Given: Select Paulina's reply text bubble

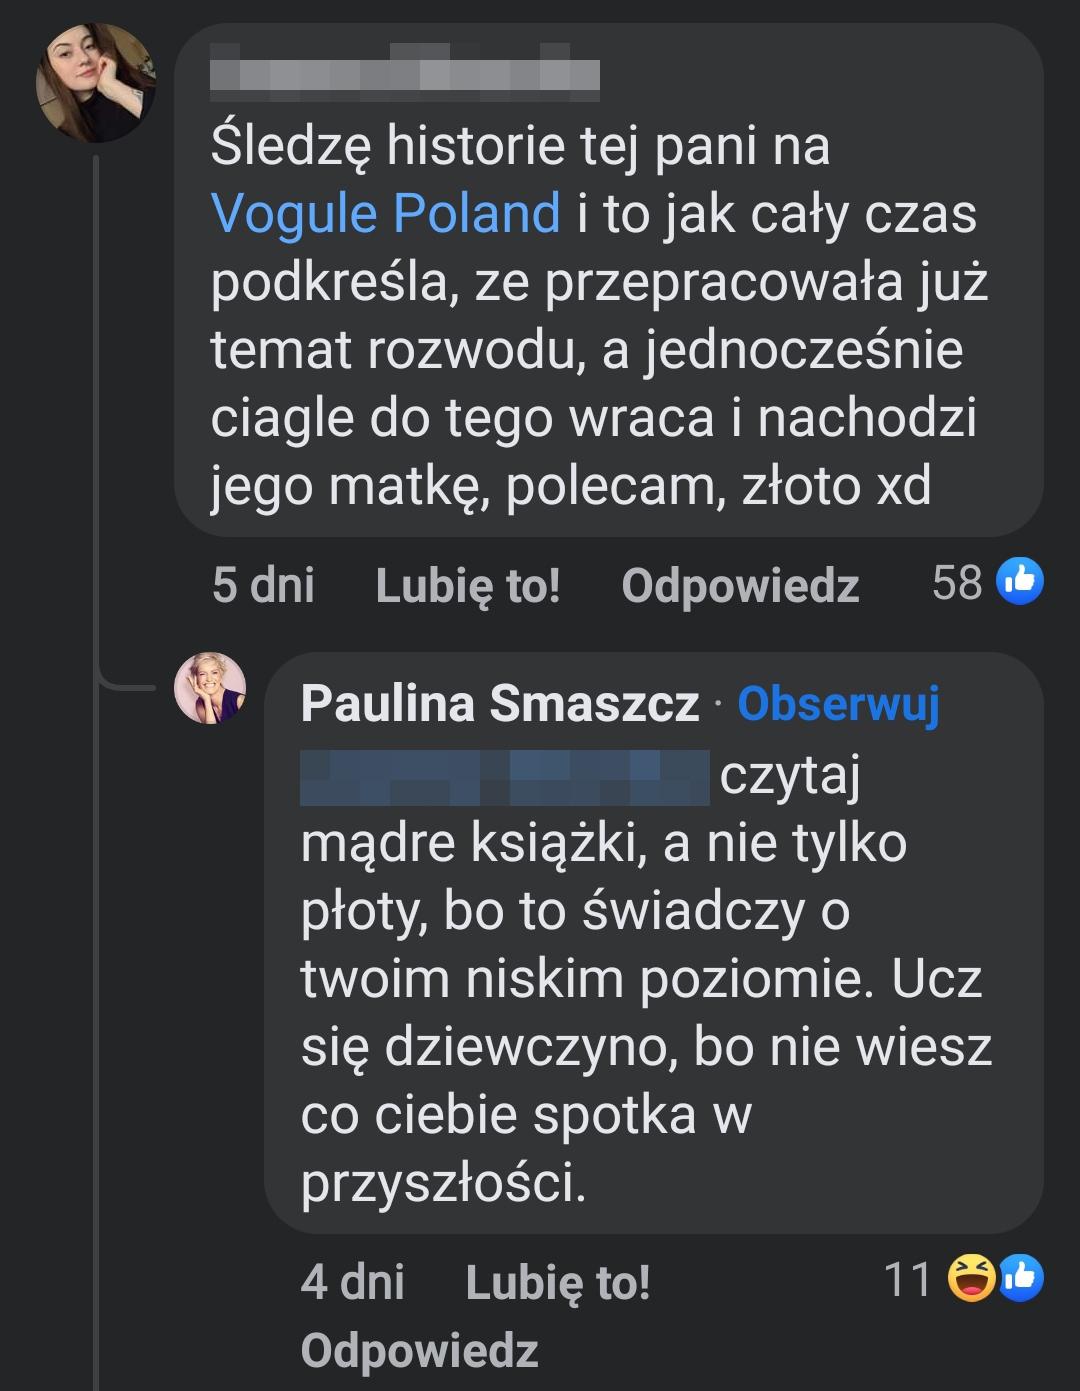Looking at the screenshot, I should pyautogui.click(x=650, y=980).
